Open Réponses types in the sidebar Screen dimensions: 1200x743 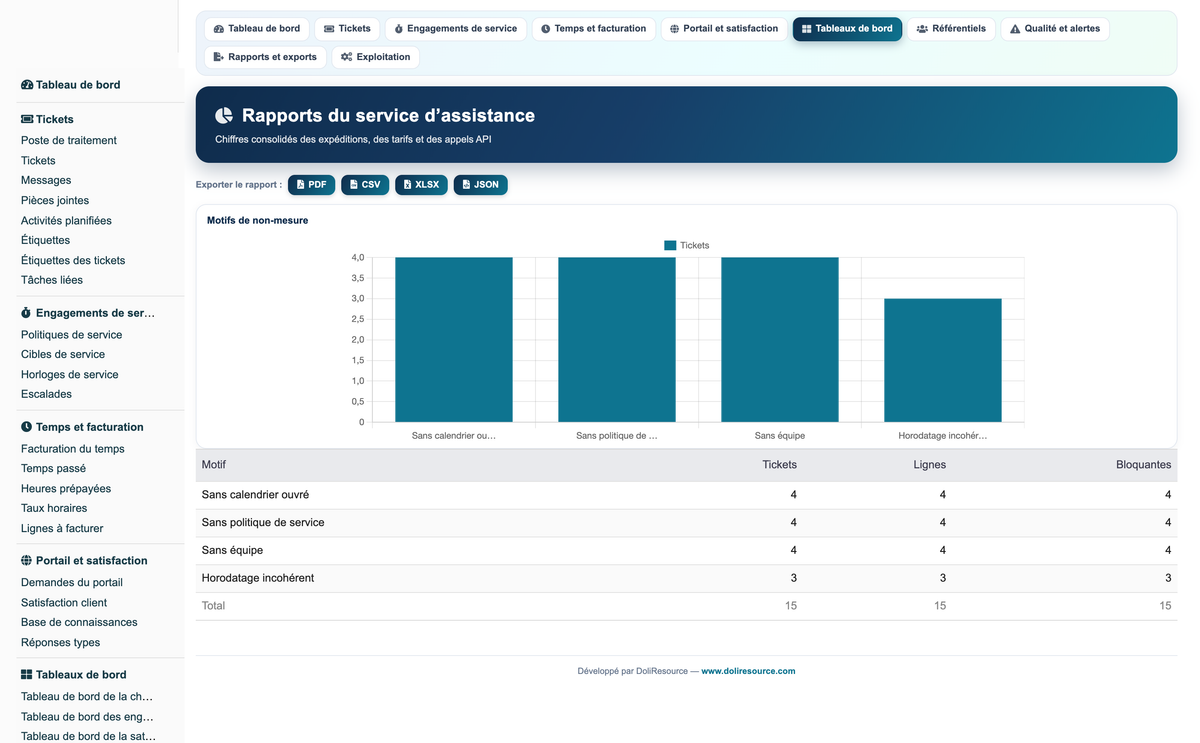click(60, 643)
